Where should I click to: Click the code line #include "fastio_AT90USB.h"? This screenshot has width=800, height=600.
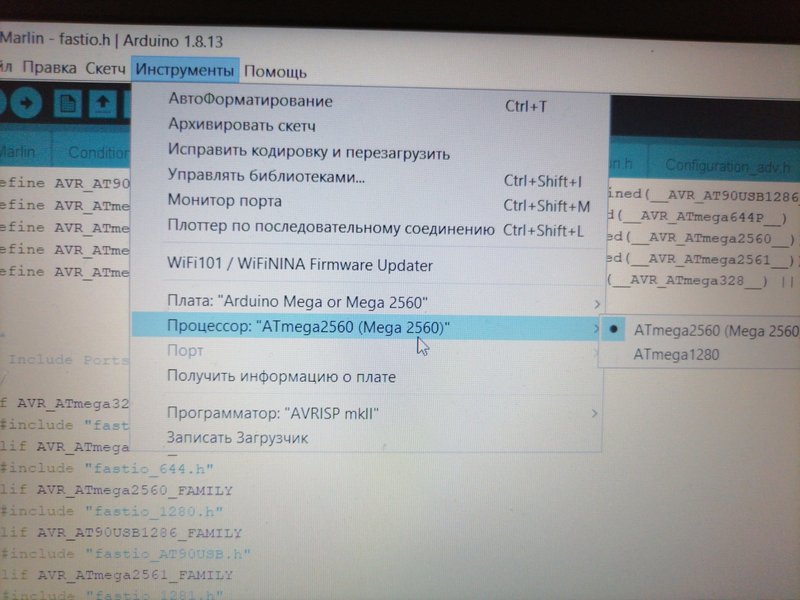126,554
